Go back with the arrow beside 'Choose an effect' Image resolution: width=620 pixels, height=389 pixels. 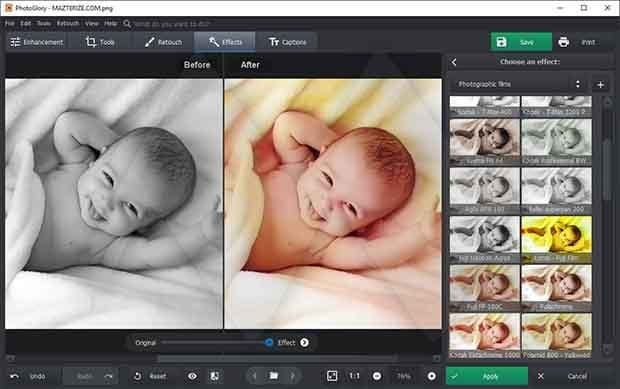(454, 62)
